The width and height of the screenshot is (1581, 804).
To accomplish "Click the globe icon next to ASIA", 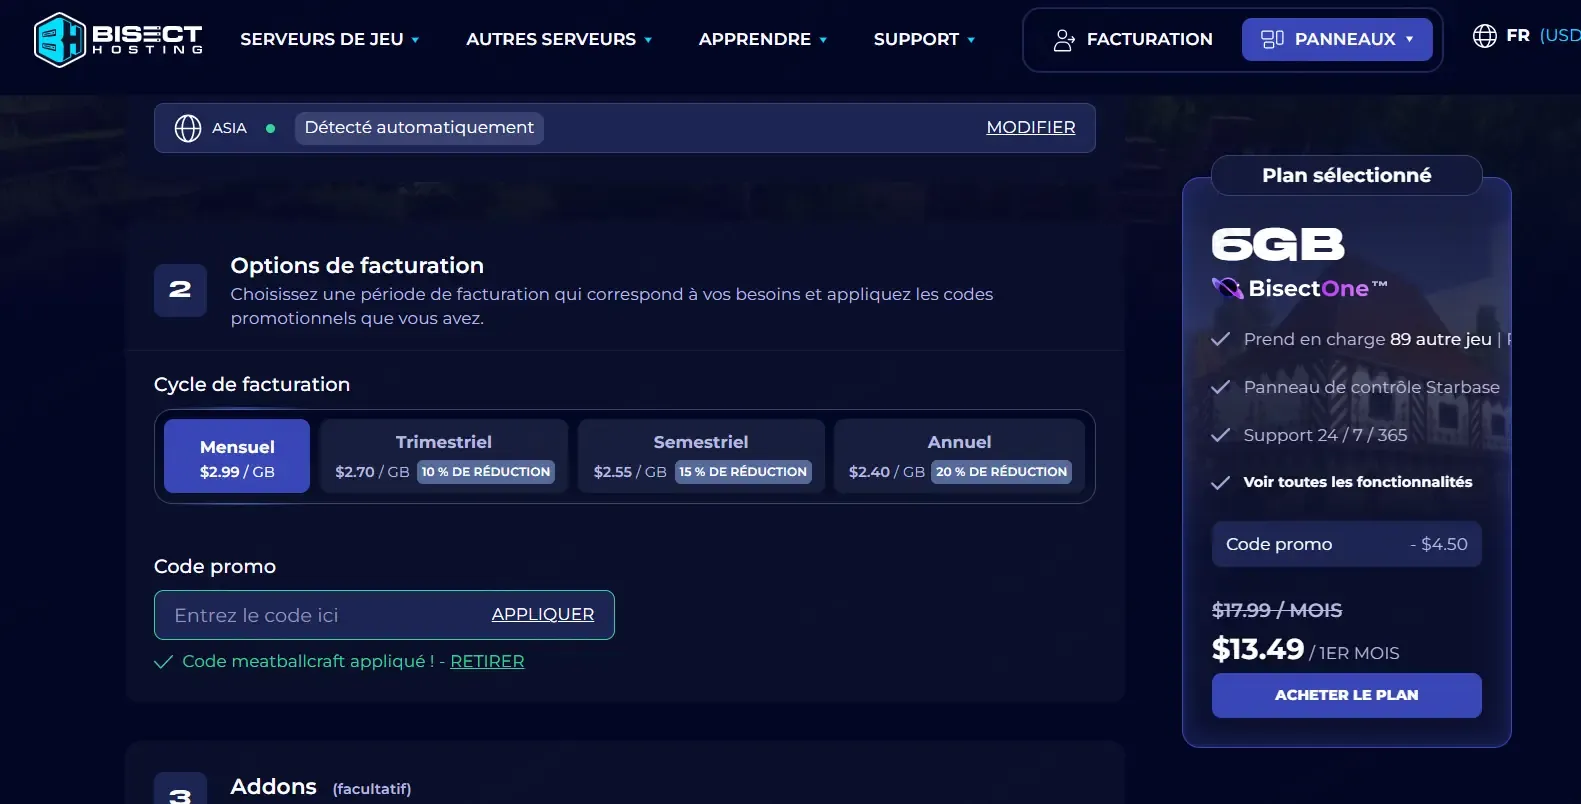I will [x=188, y=128].
